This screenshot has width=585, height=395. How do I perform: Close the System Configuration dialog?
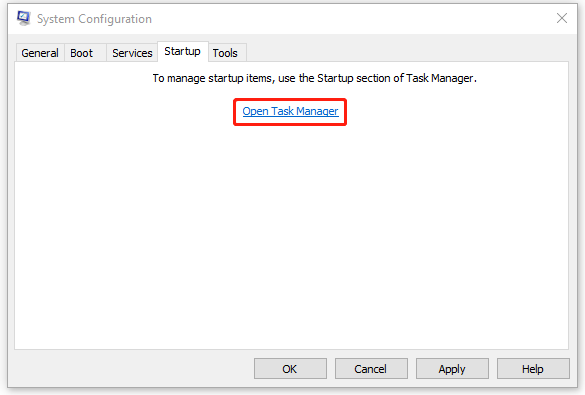[x=561, y=18]
